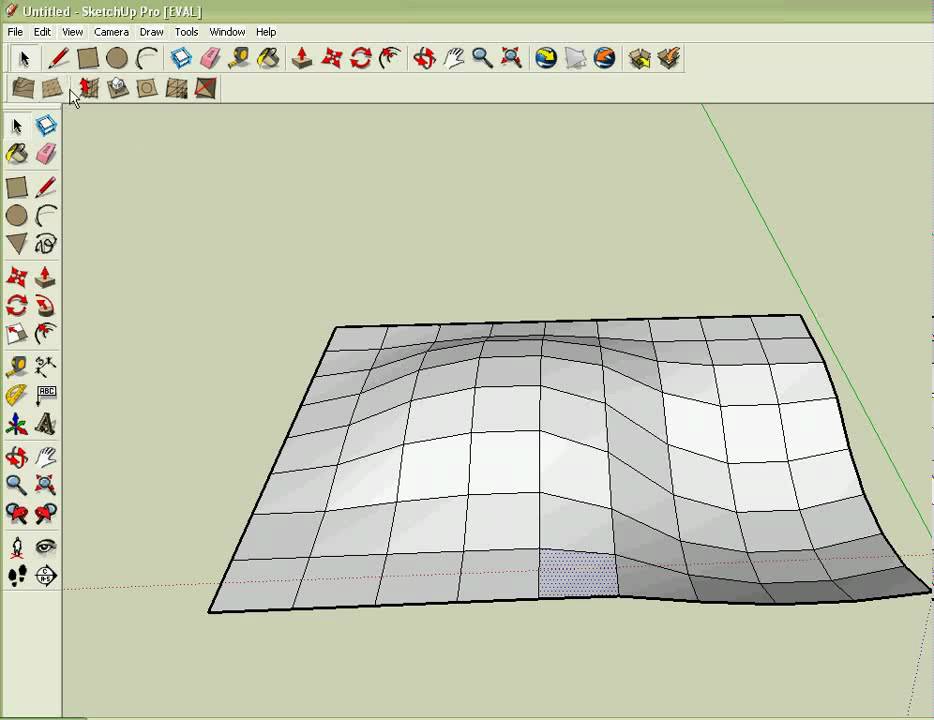Click the Previous view icon in left palette
This screenshot has width=934, height=720.
point(17,513)
